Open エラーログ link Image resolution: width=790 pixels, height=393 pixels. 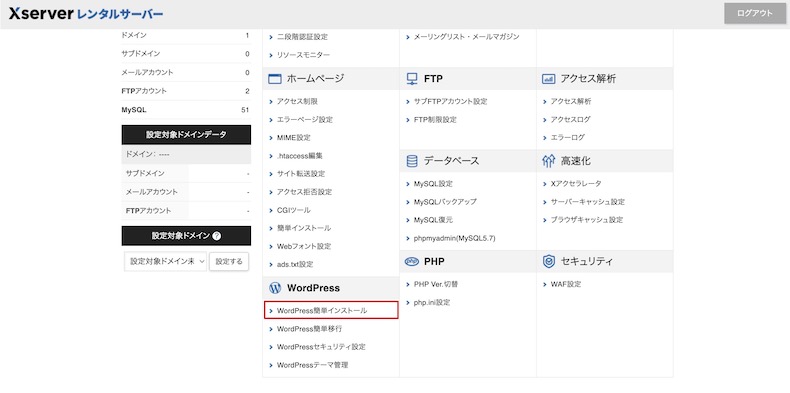pyautogui.click(x=567, y=138)
